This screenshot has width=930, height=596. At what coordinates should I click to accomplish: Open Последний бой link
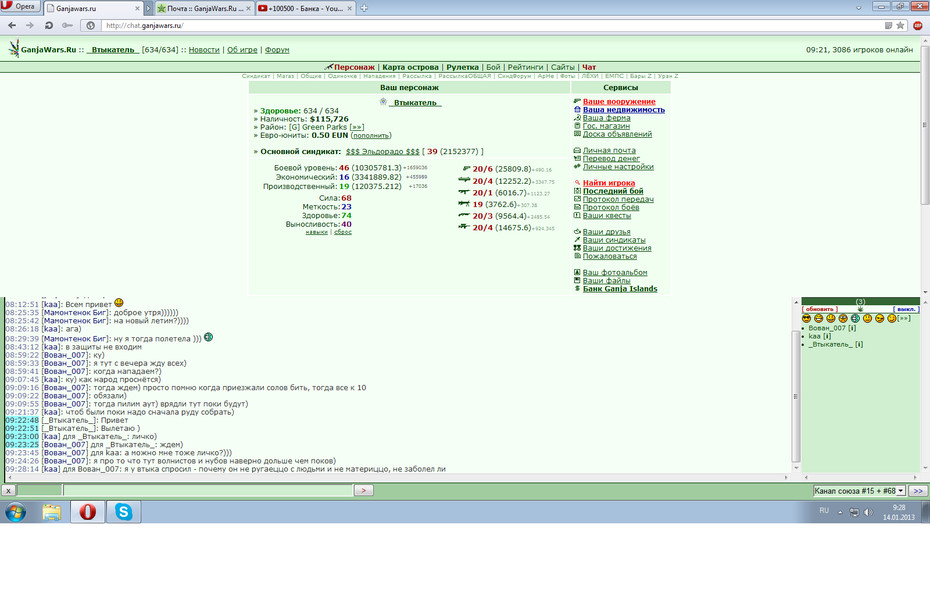pyautogui.click(x=613, y=191)
